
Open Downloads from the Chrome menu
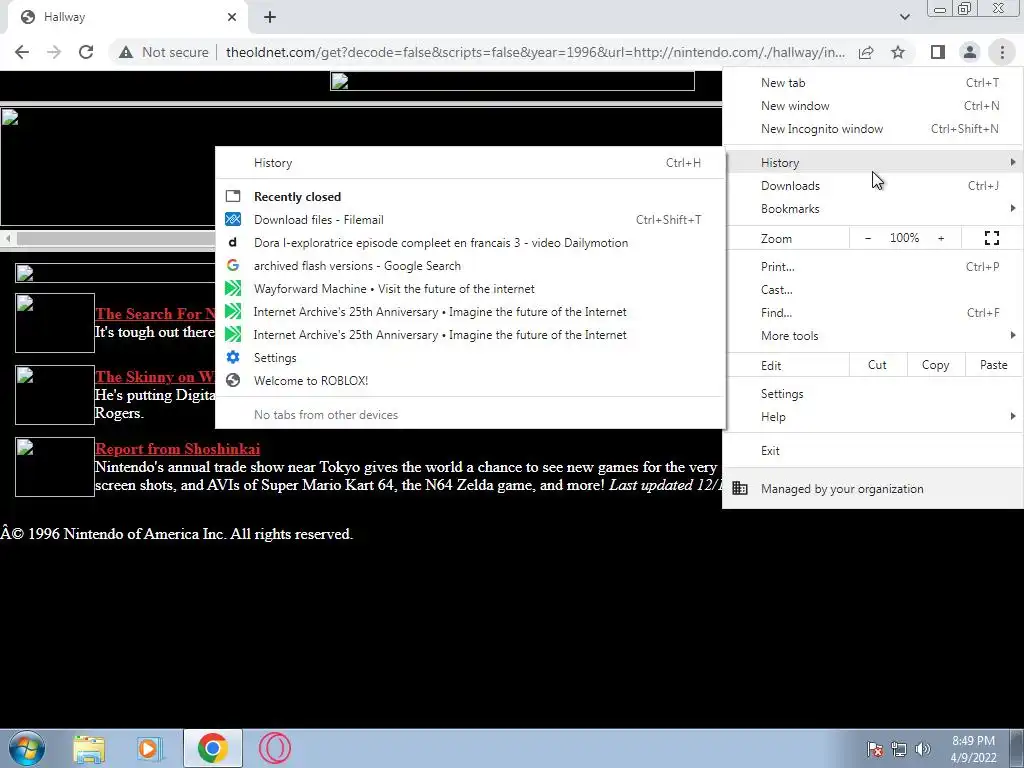pos(872,185)
